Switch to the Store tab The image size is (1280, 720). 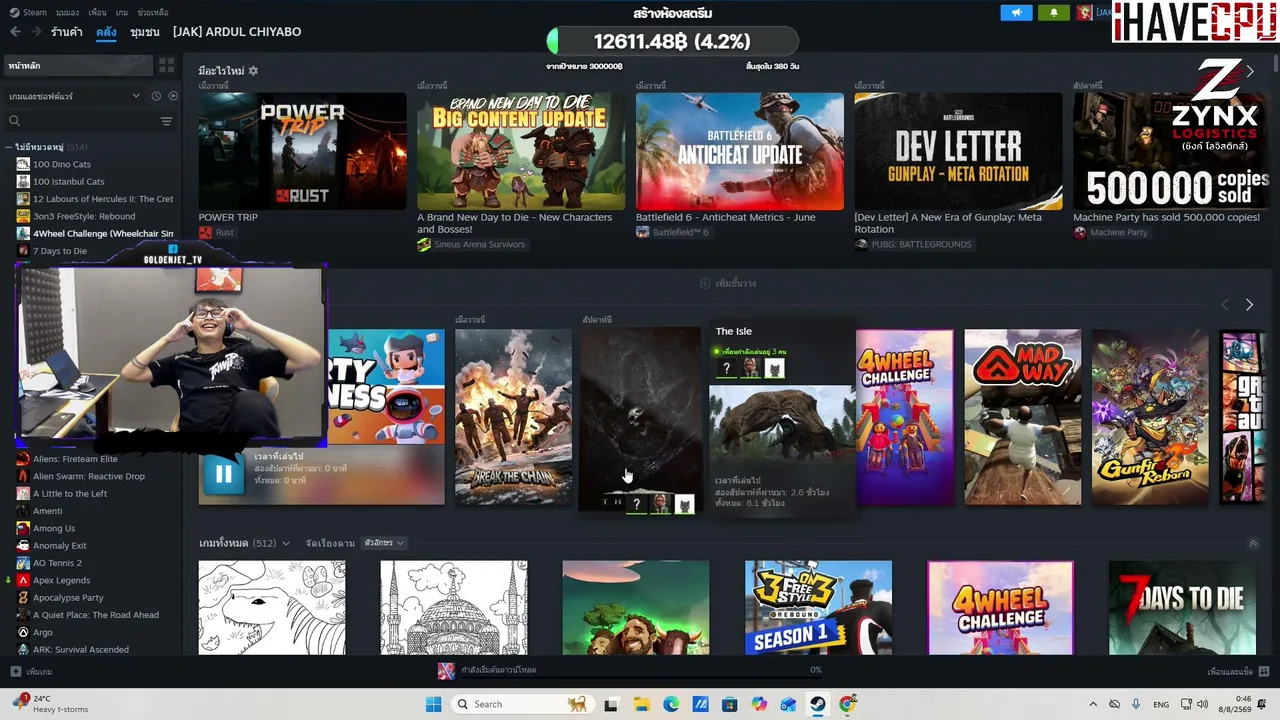point(67,32)
